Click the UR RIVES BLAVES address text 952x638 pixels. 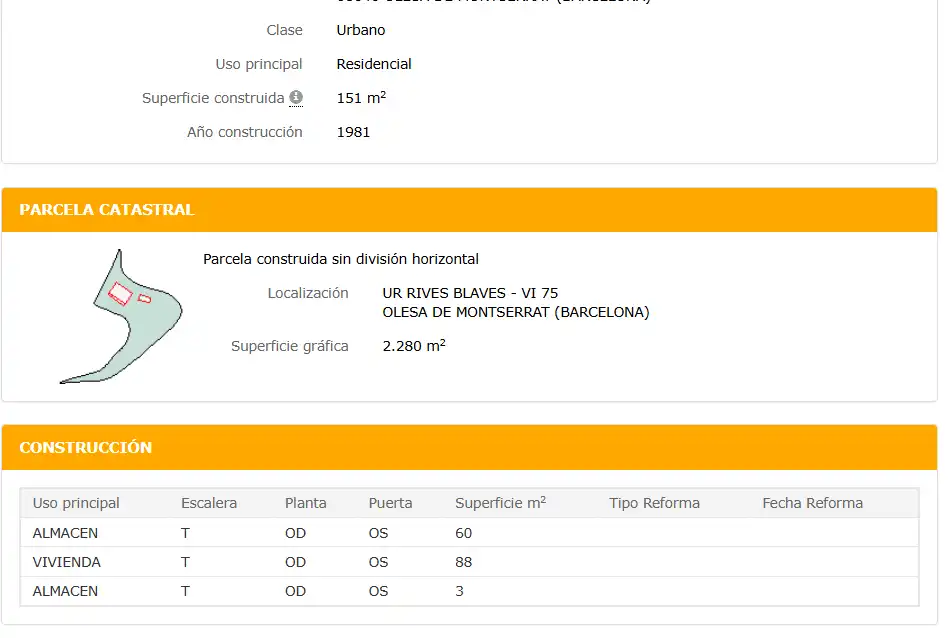[470, 293]
